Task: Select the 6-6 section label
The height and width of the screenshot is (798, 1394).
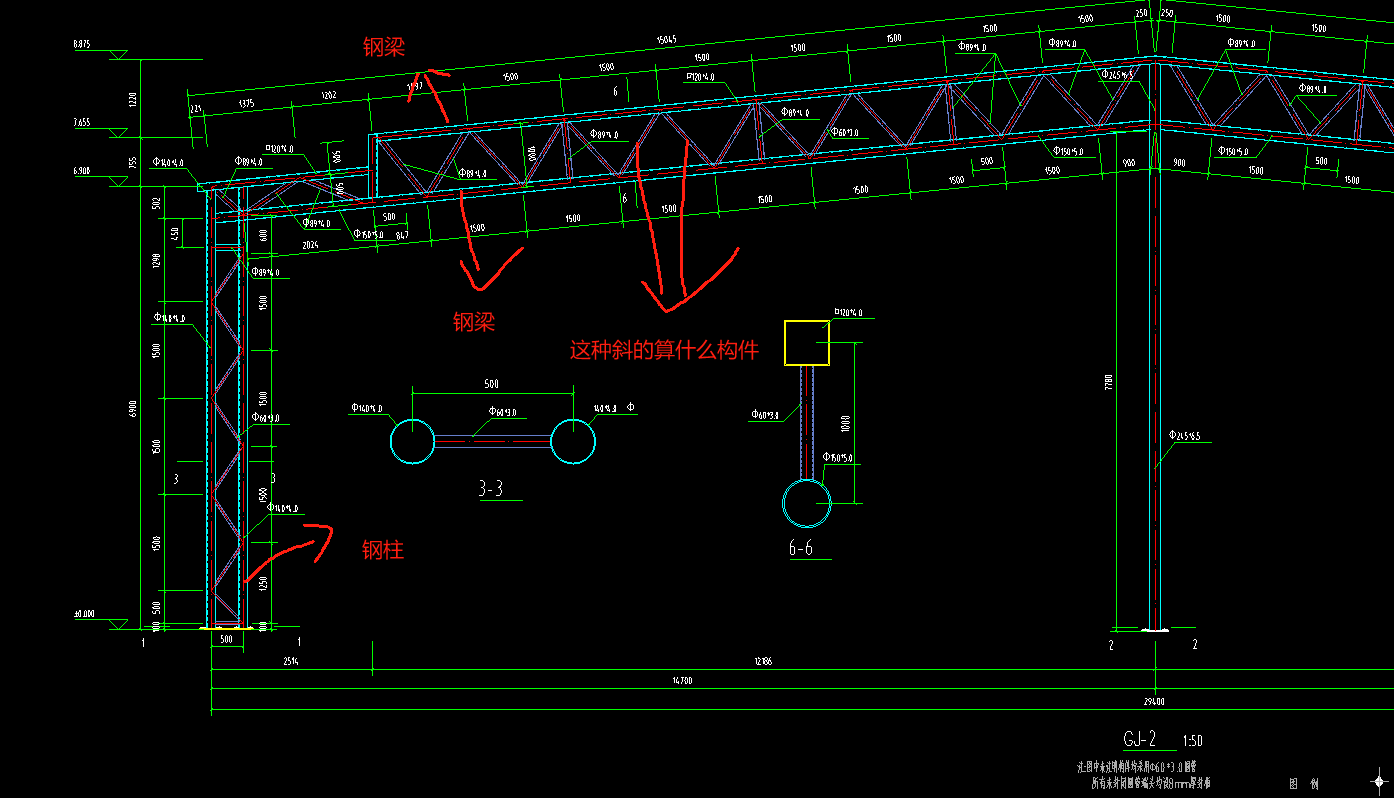Action: (801, 548)
